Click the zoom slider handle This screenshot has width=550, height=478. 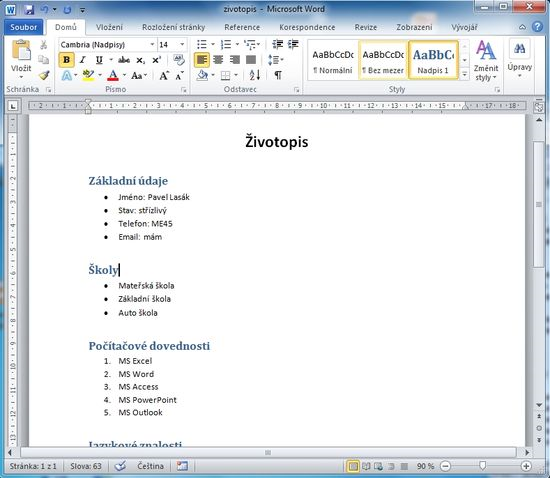[482, 466]
